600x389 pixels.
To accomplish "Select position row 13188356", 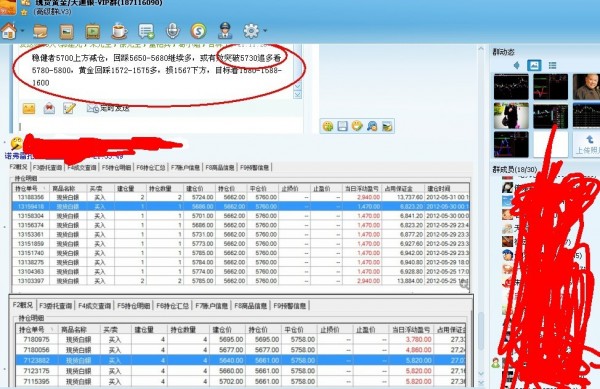I will (241, 197).
